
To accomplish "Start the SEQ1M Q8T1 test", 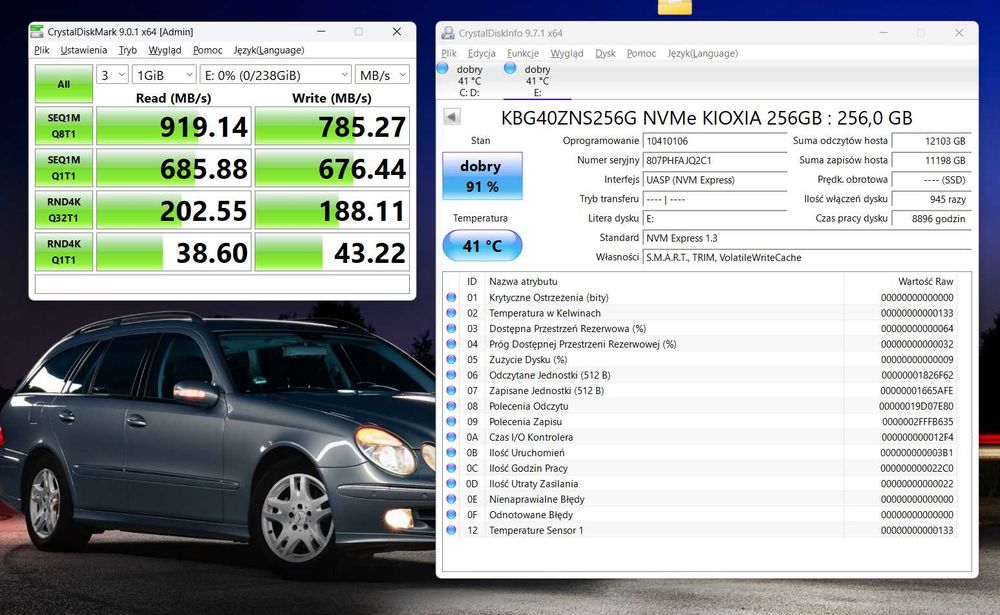I will tap(64, 126).
